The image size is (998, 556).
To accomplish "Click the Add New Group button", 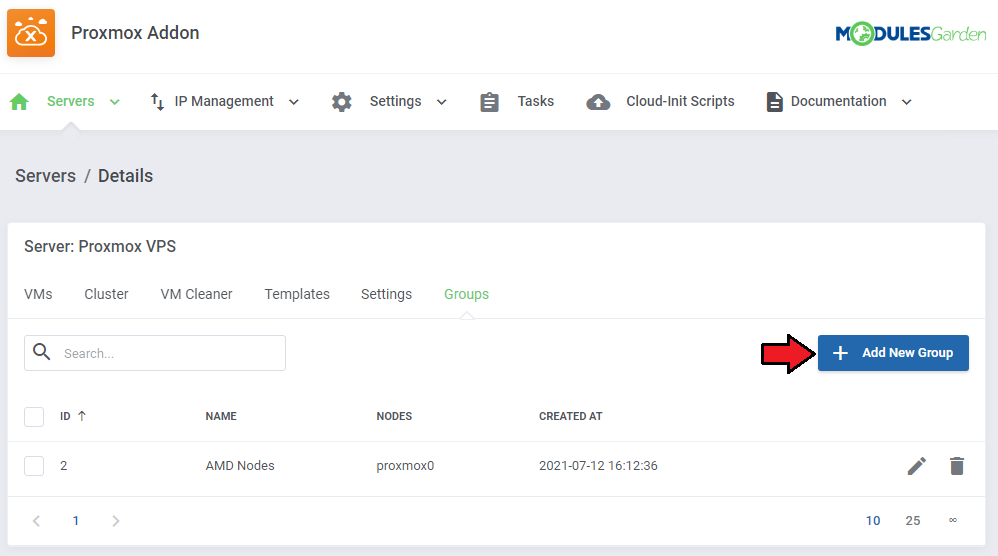I will coord(893,353).
